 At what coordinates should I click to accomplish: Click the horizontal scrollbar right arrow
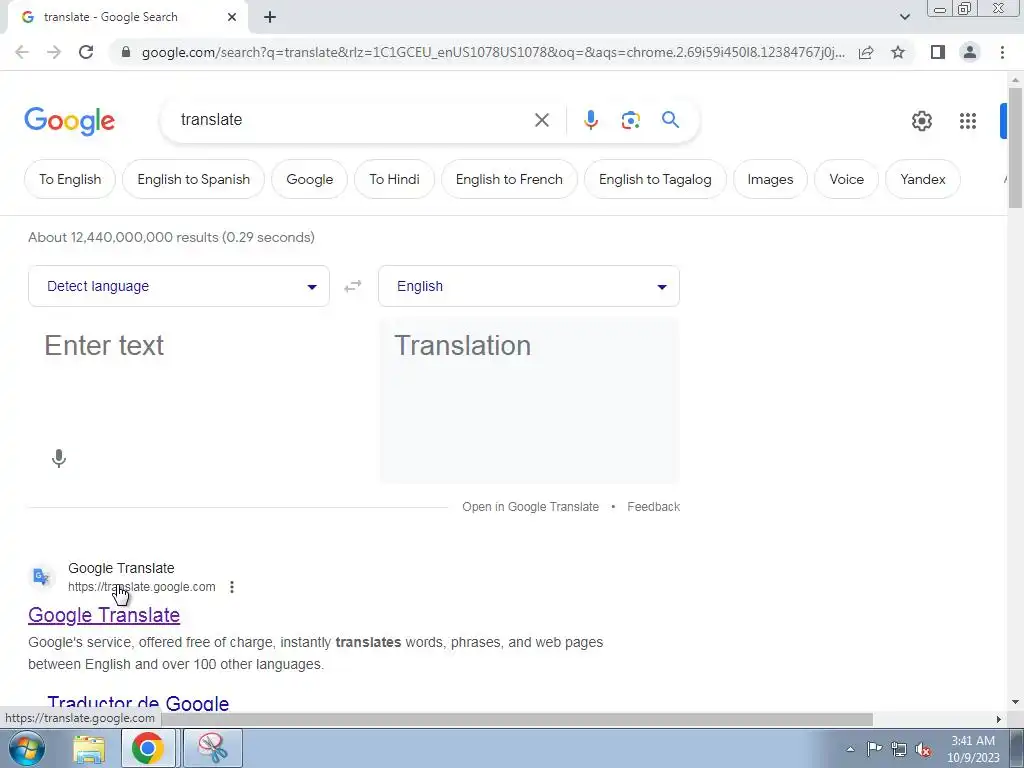tap(999, 719)
